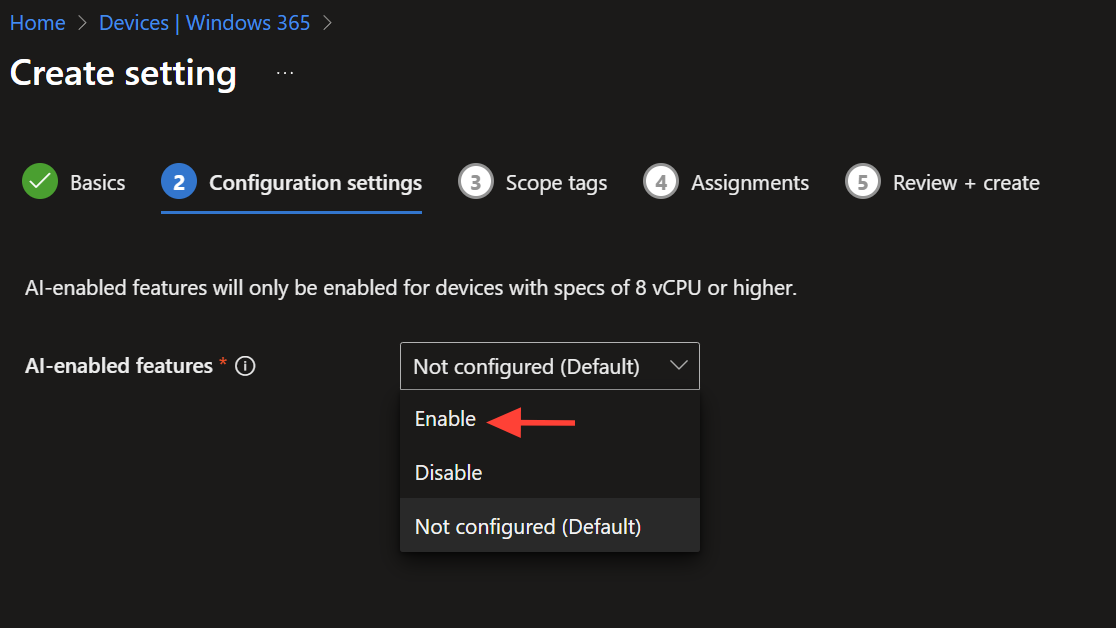Click the step 3 number circle

[x=476, y=182]
